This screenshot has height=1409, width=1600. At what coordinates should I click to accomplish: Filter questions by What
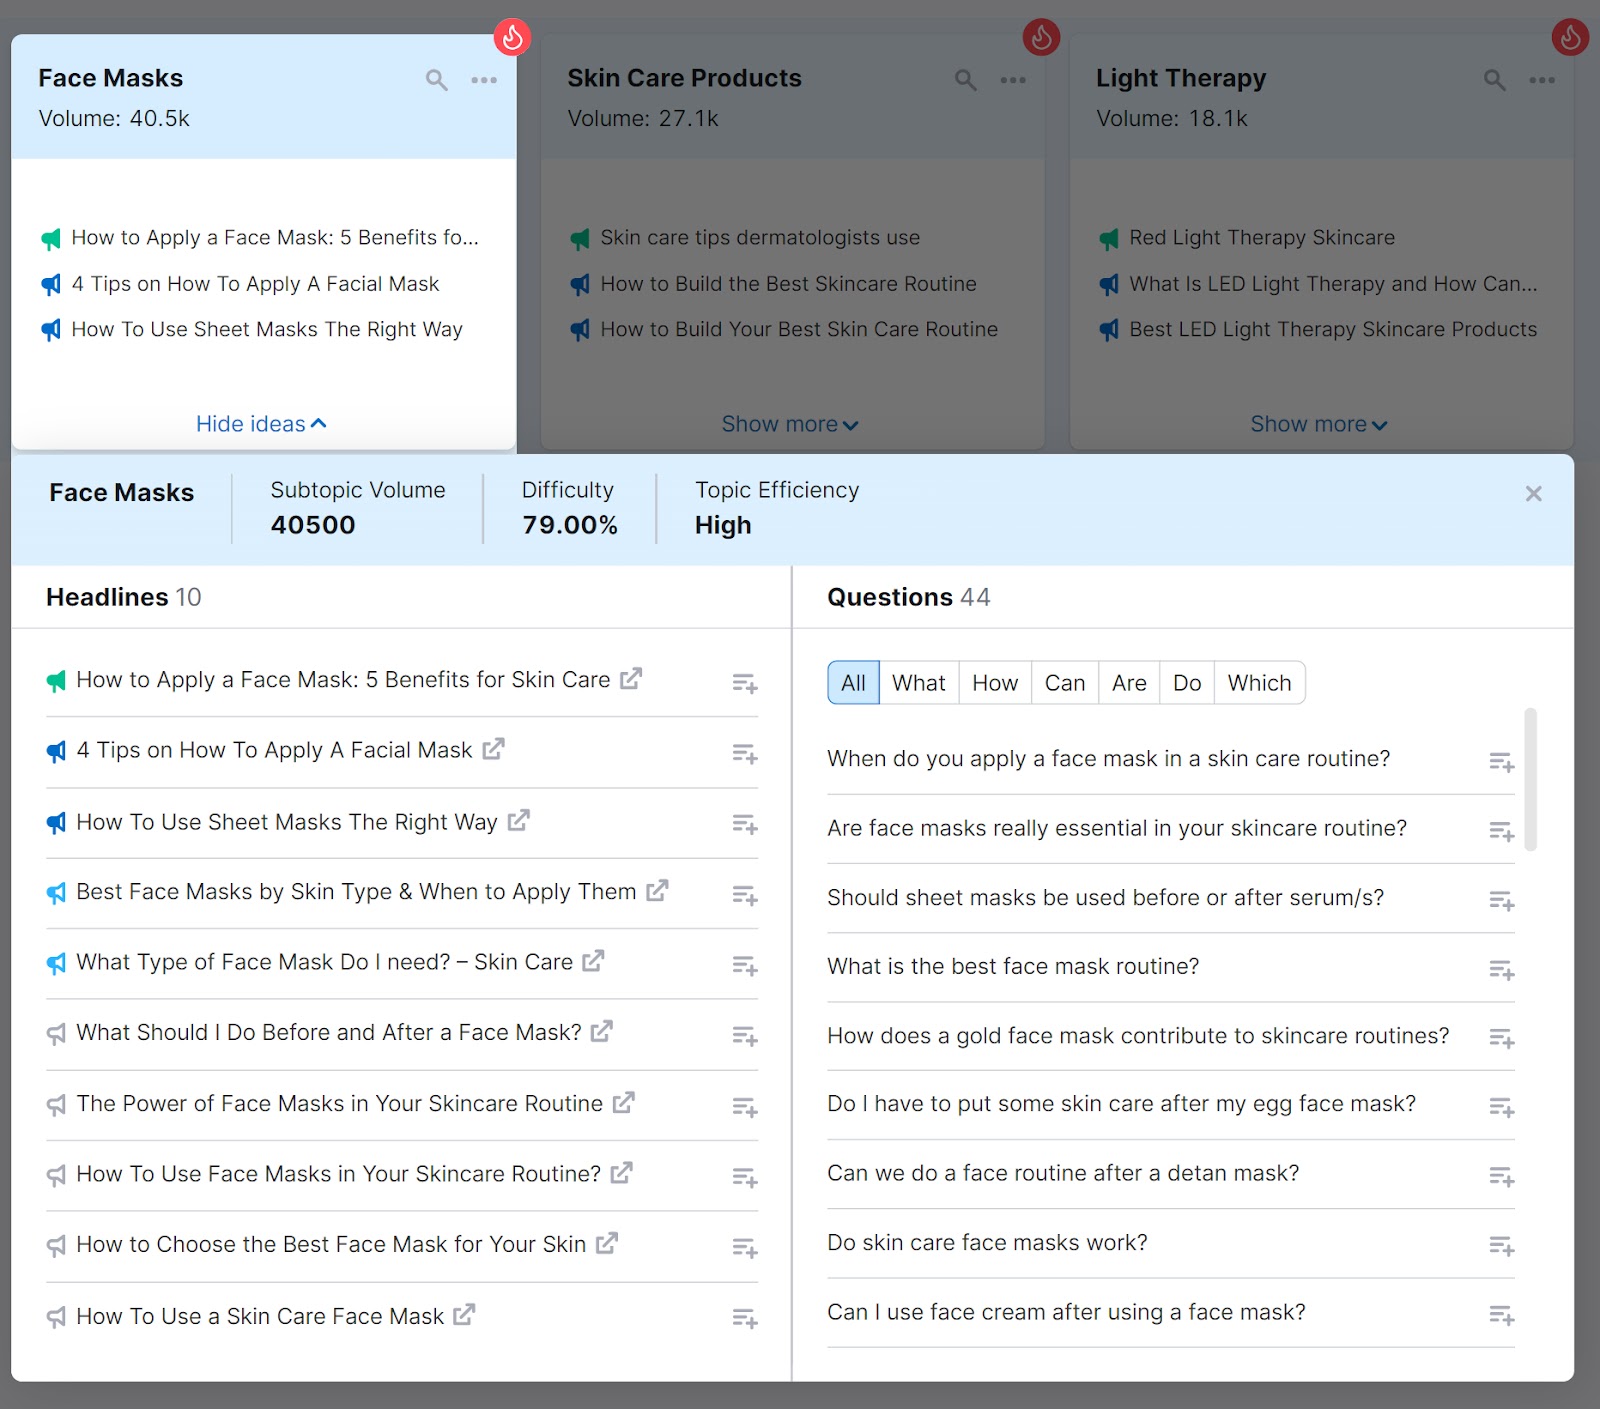point(918,682)
